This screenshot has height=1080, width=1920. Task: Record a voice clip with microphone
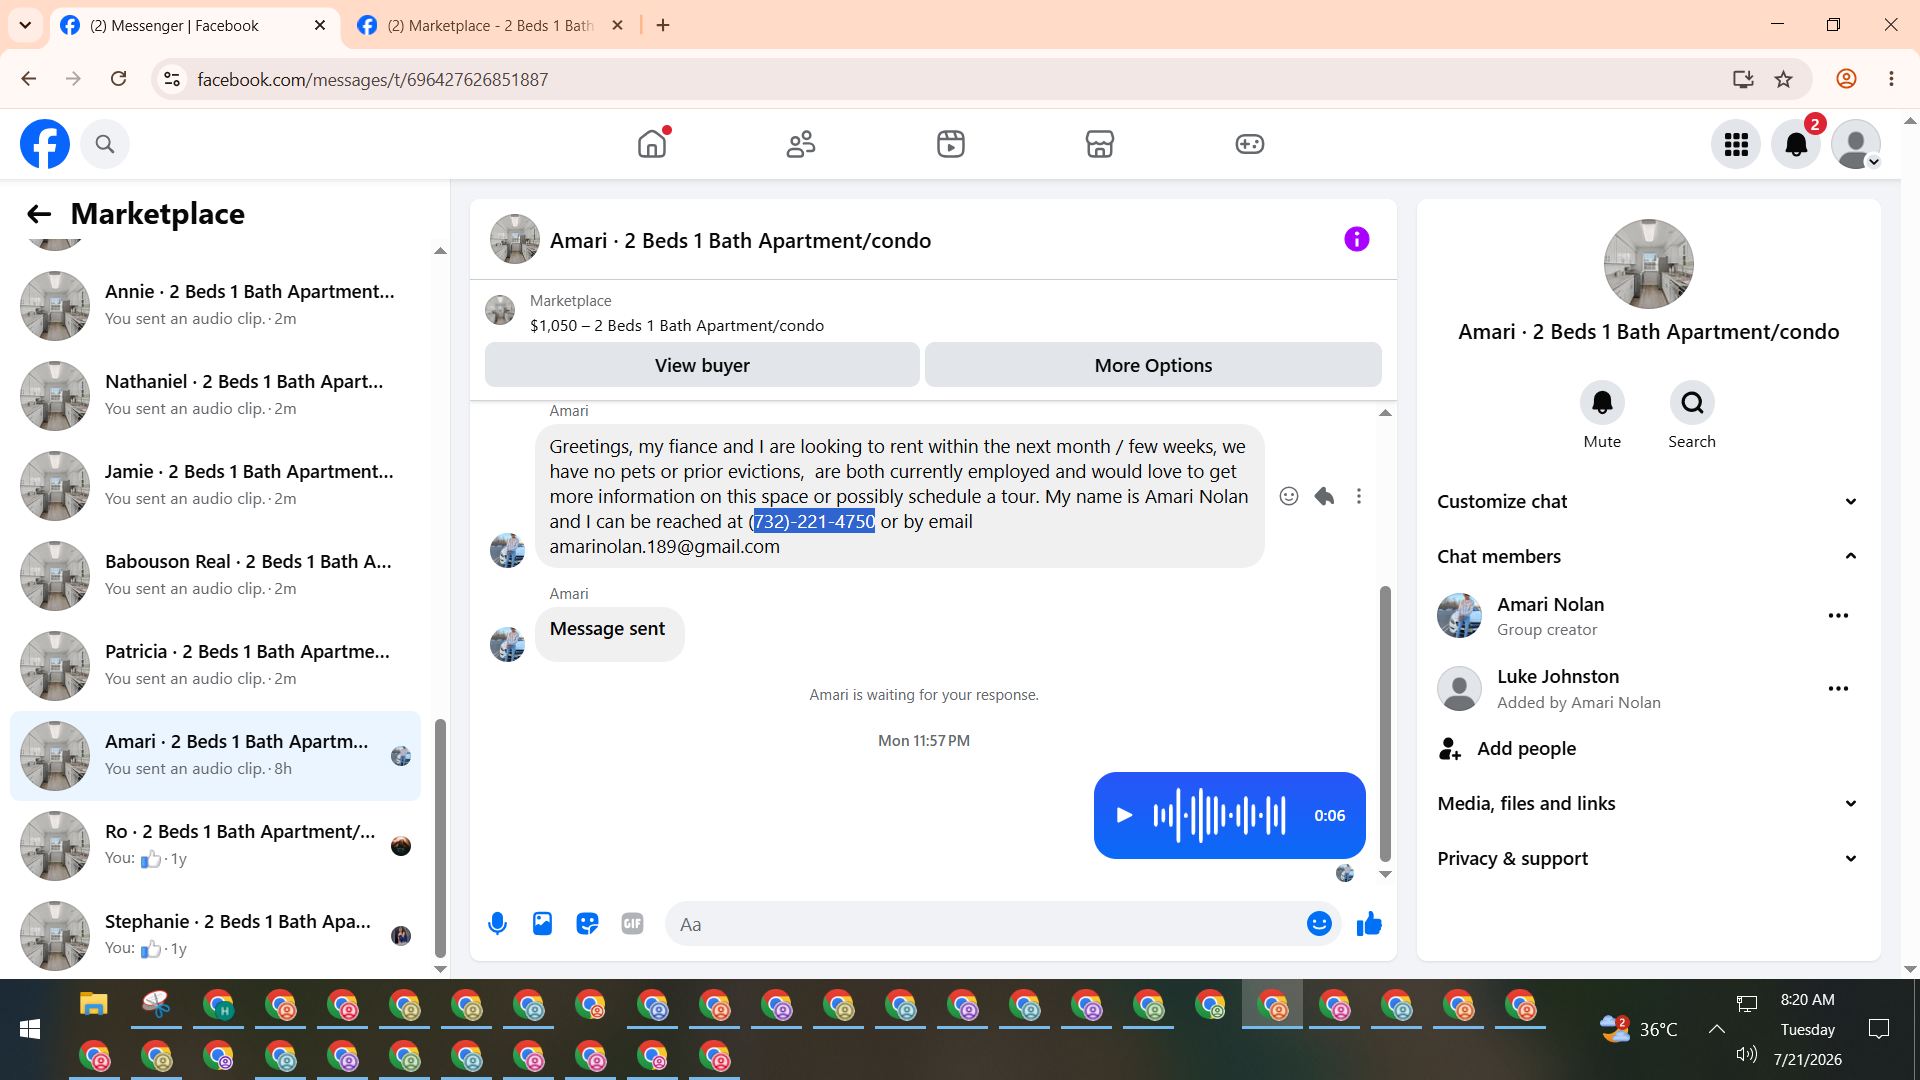click(497, 924)
